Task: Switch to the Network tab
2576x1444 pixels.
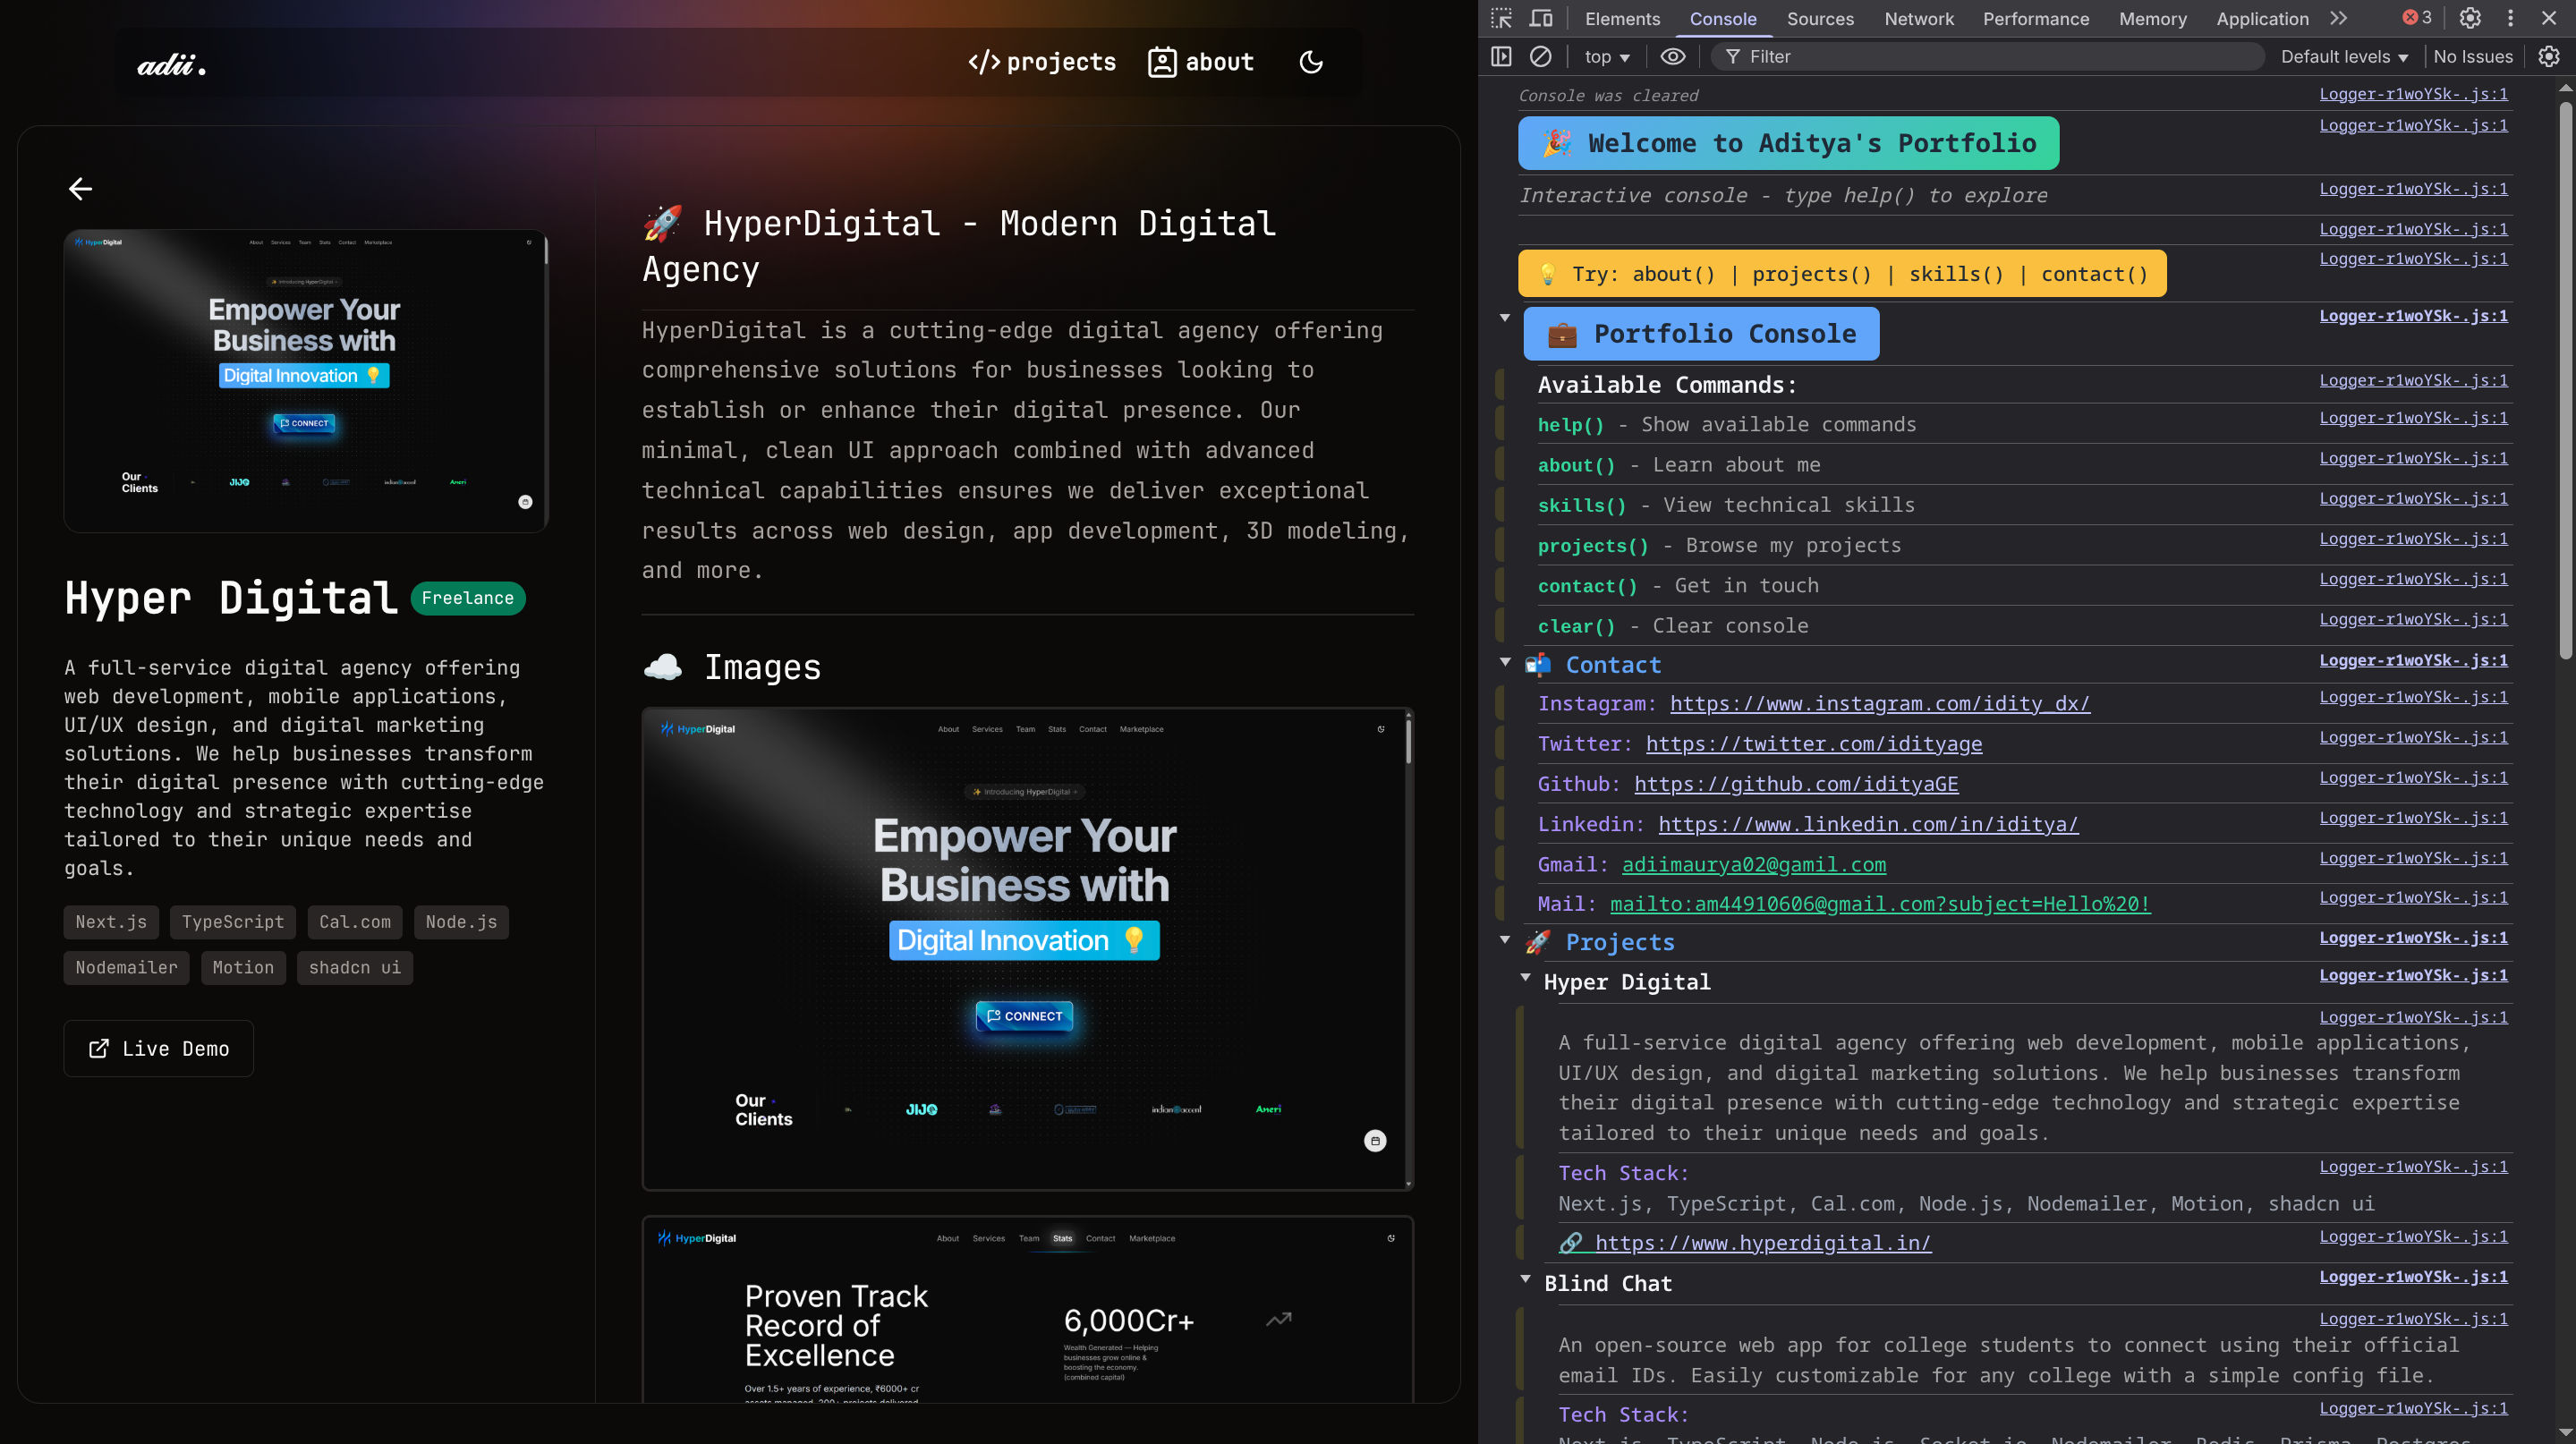Action: coord(1918,18)
